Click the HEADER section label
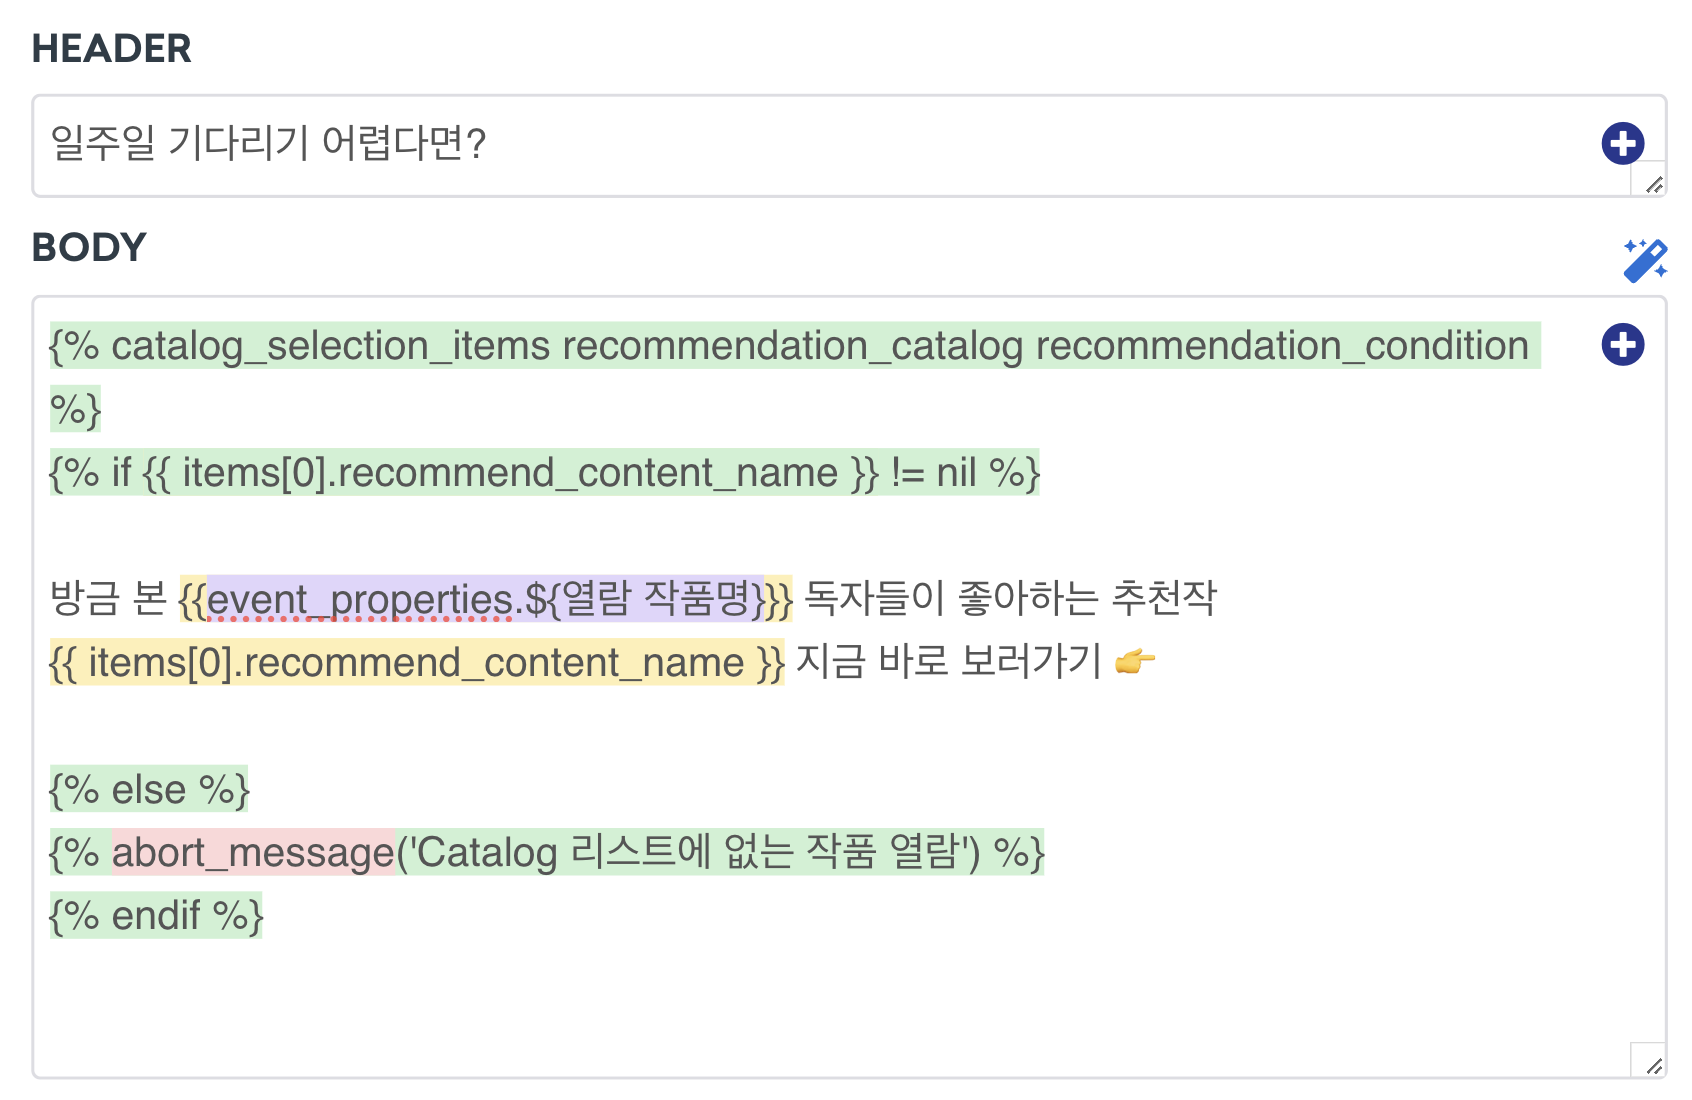 click(111, 48)
